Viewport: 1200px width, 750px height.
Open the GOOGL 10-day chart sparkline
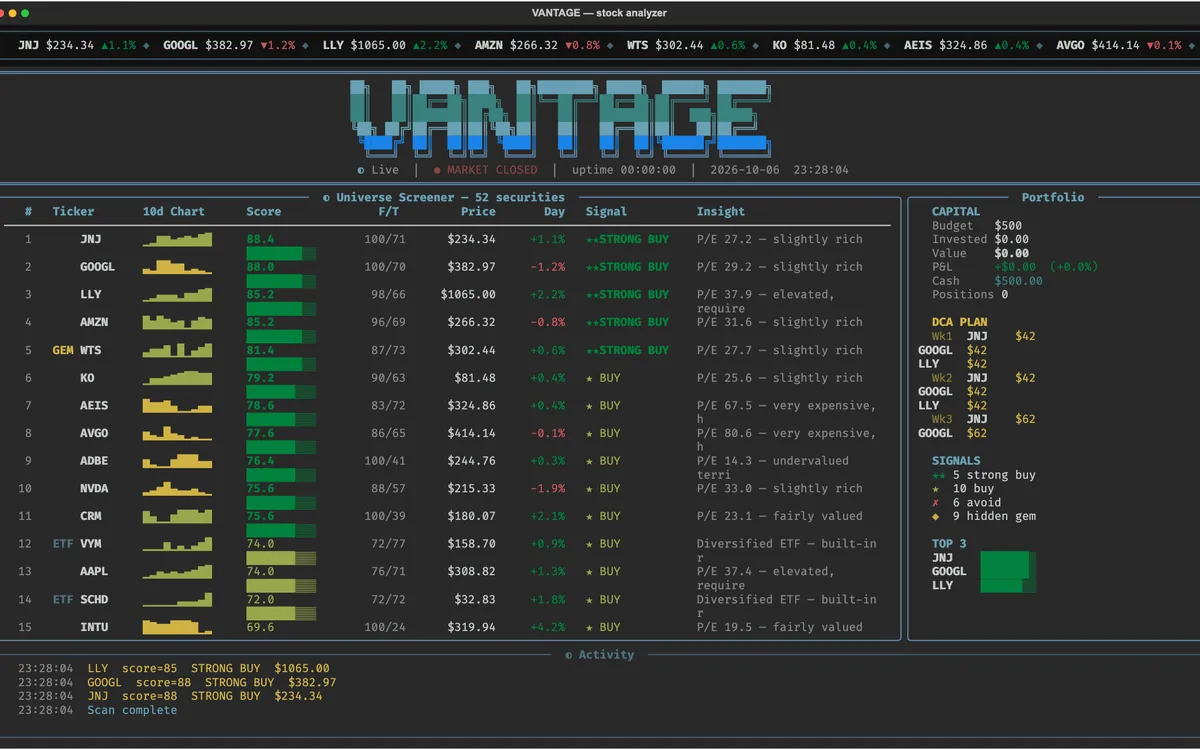(x=177, y=267)
